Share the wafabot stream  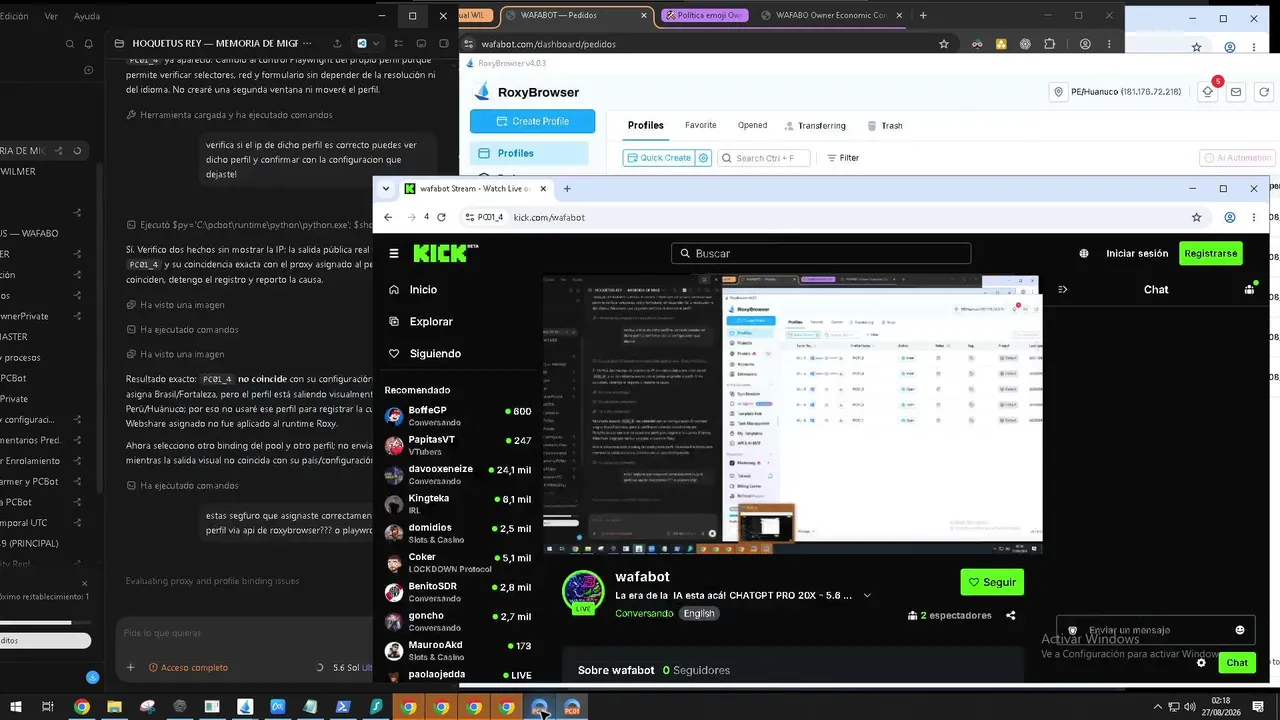click(x=1011, y=615)
